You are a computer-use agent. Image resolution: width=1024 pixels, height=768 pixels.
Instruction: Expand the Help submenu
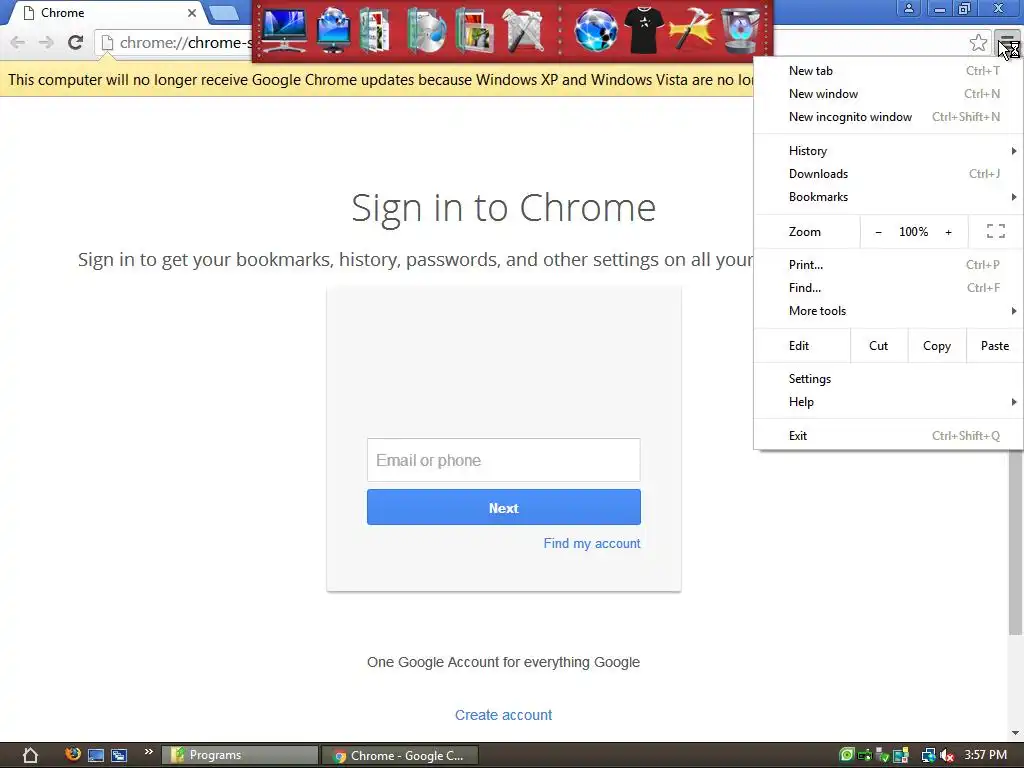click(x=888, y=402)
